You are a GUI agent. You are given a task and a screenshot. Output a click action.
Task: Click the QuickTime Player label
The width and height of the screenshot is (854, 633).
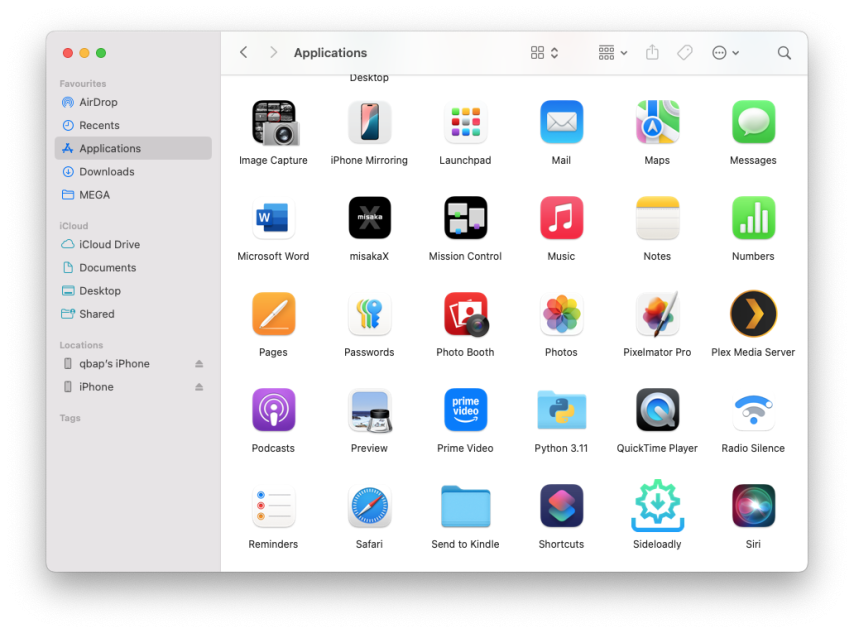click(657, 448)
